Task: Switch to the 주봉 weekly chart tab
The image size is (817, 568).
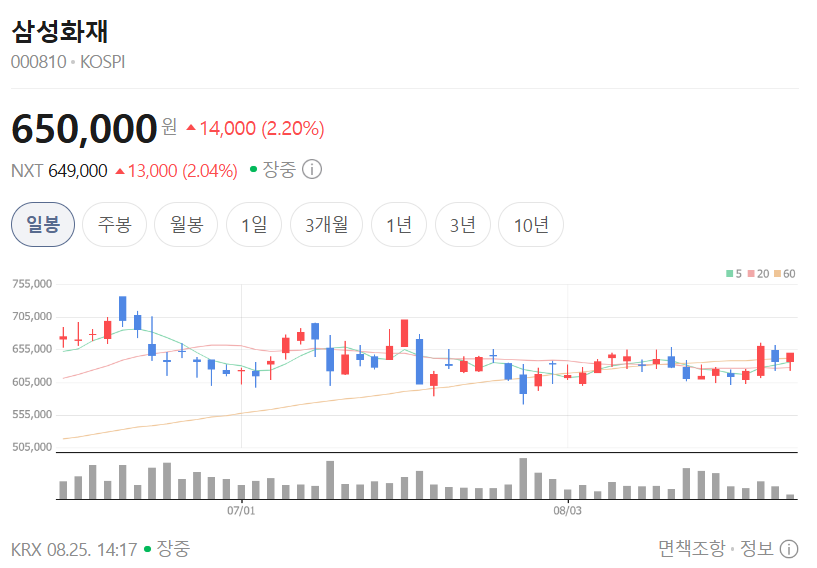Action: coord(115,225)
